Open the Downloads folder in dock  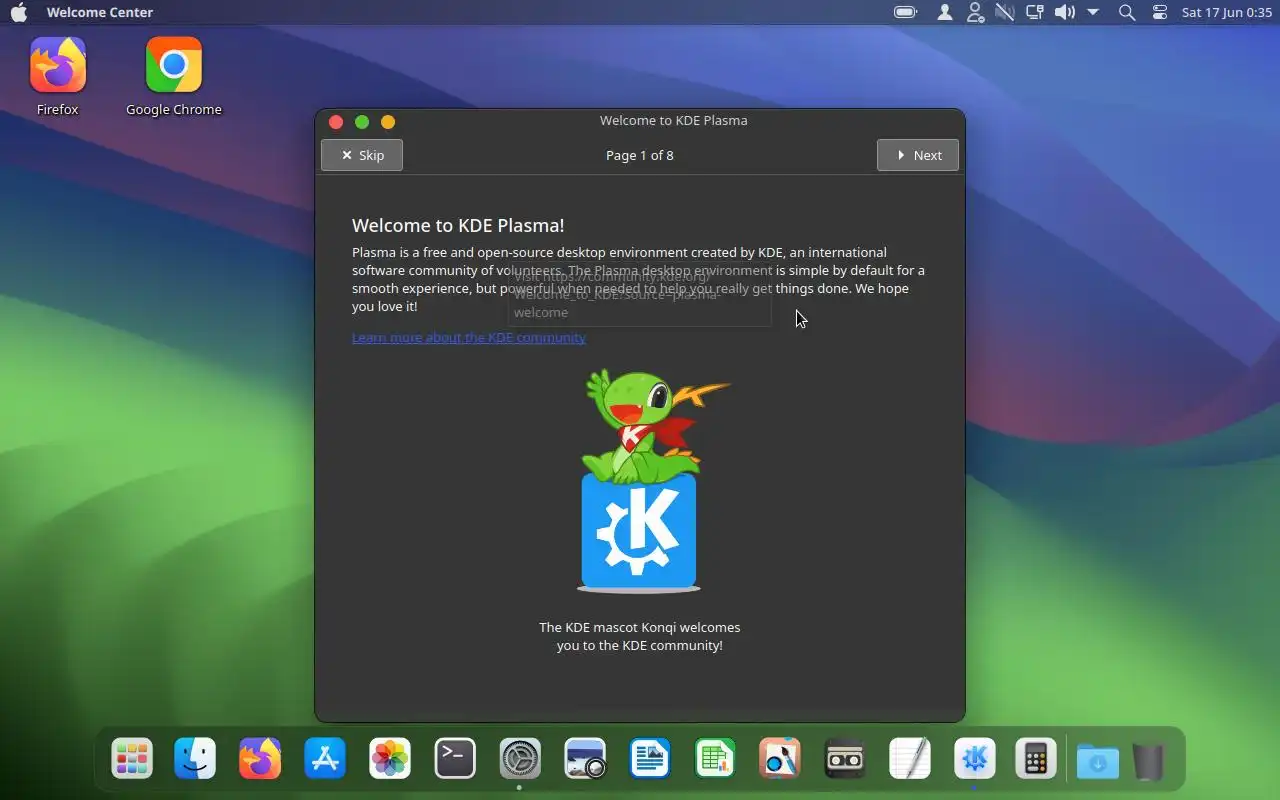tap(1097, 761)
